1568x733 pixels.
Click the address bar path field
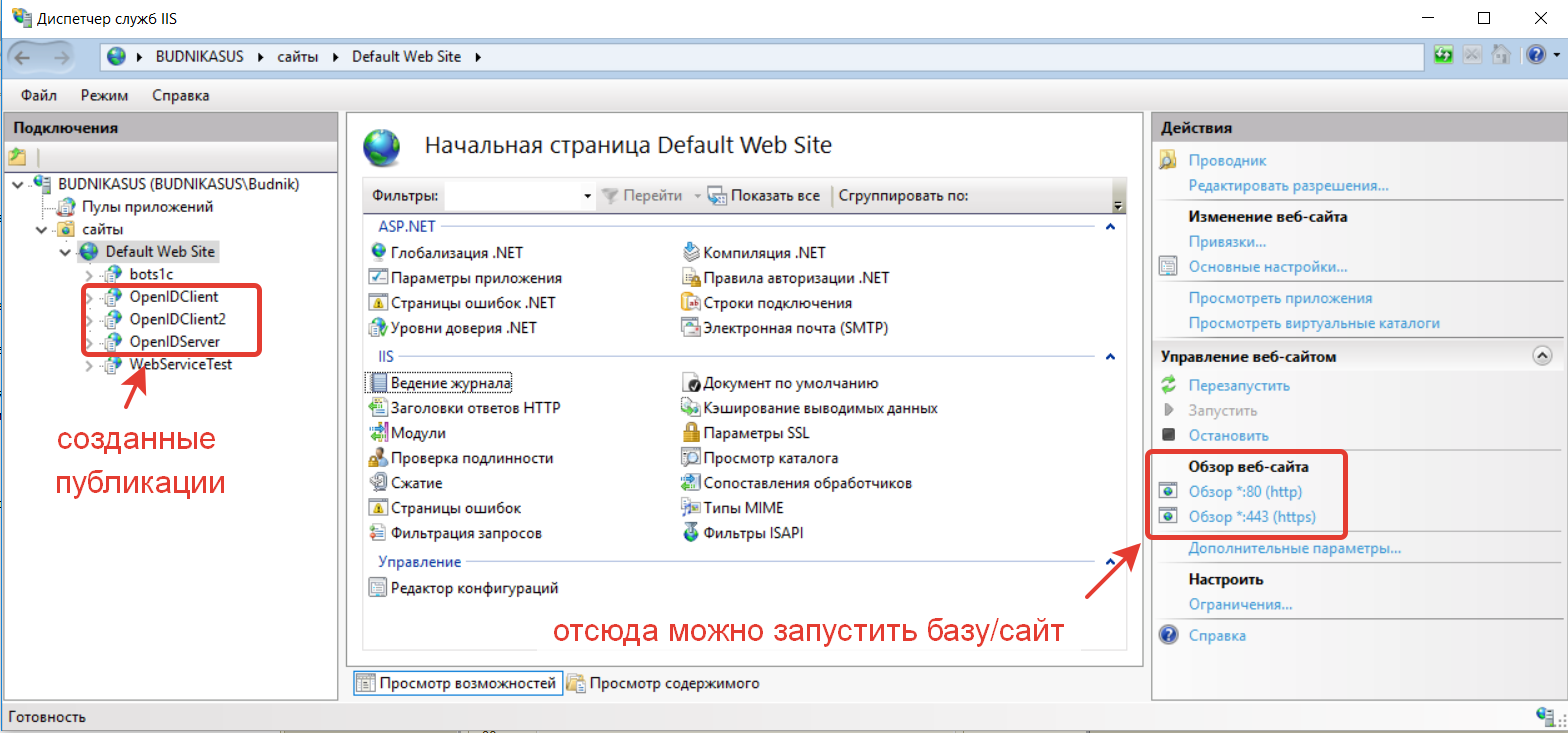pyautogui.click(x=762, y=57)
